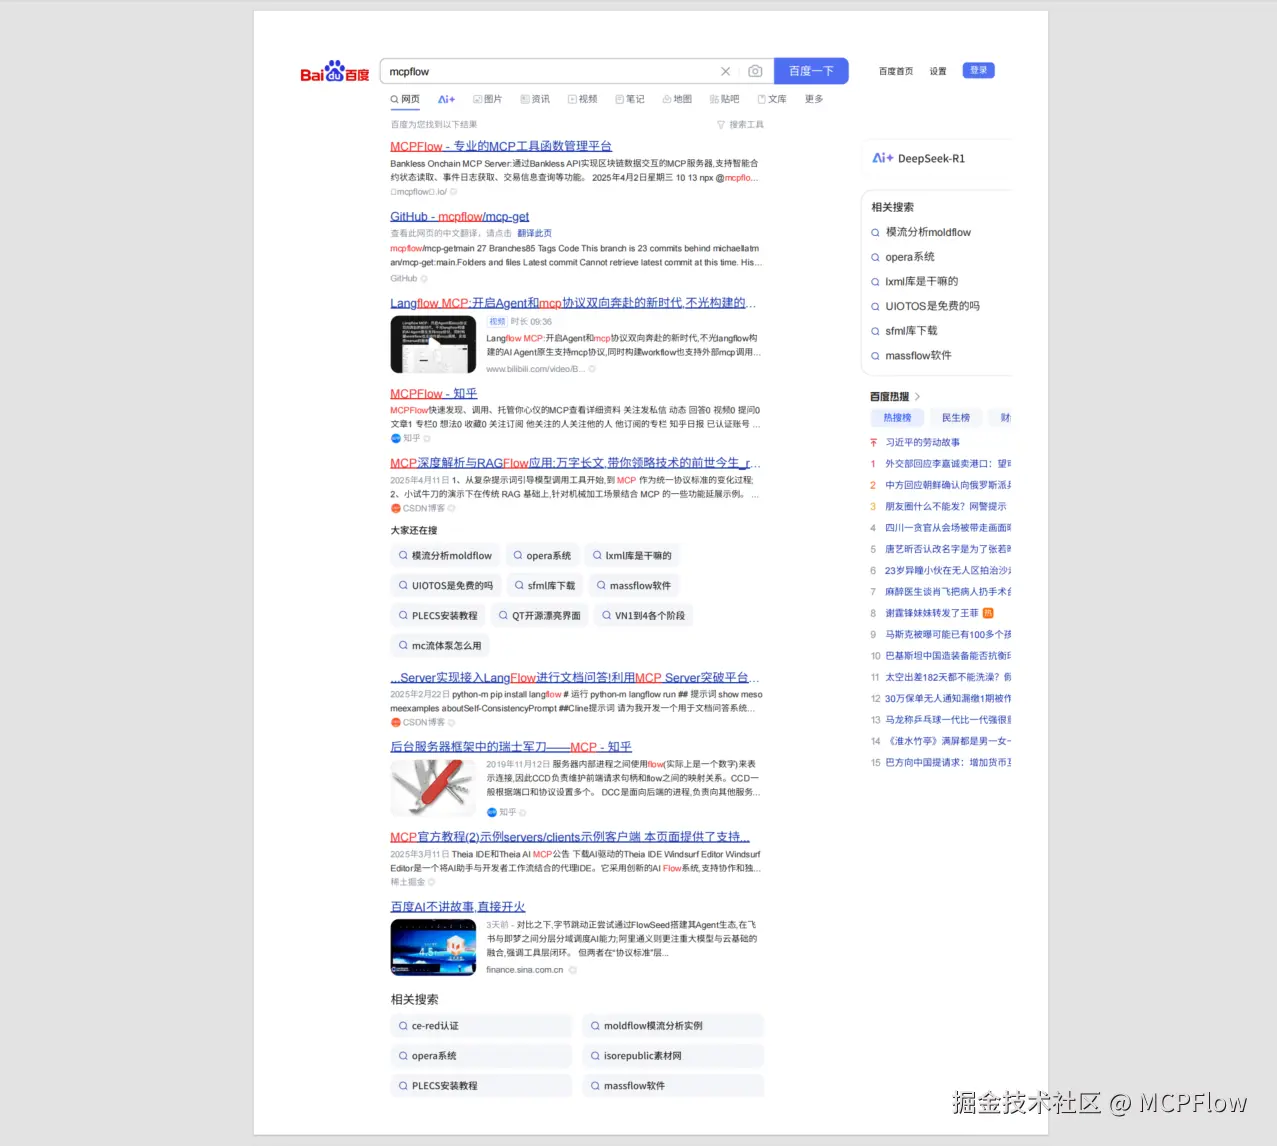This screenshot has width=1277, height=1146.
Task: Switch to the 笔记 tab
Action: pyautogui.click(x=630, y=99)
